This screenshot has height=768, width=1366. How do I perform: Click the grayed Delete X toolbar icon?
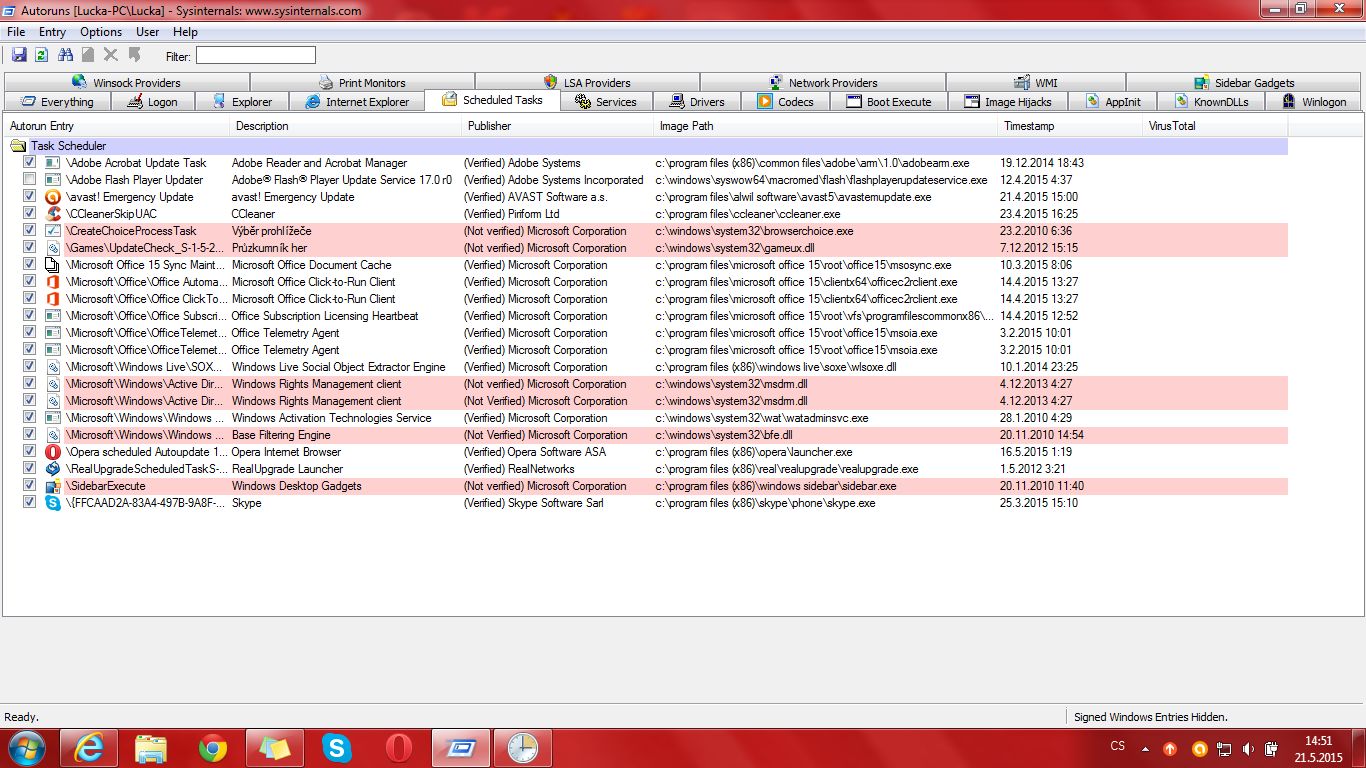pos(111,55)
